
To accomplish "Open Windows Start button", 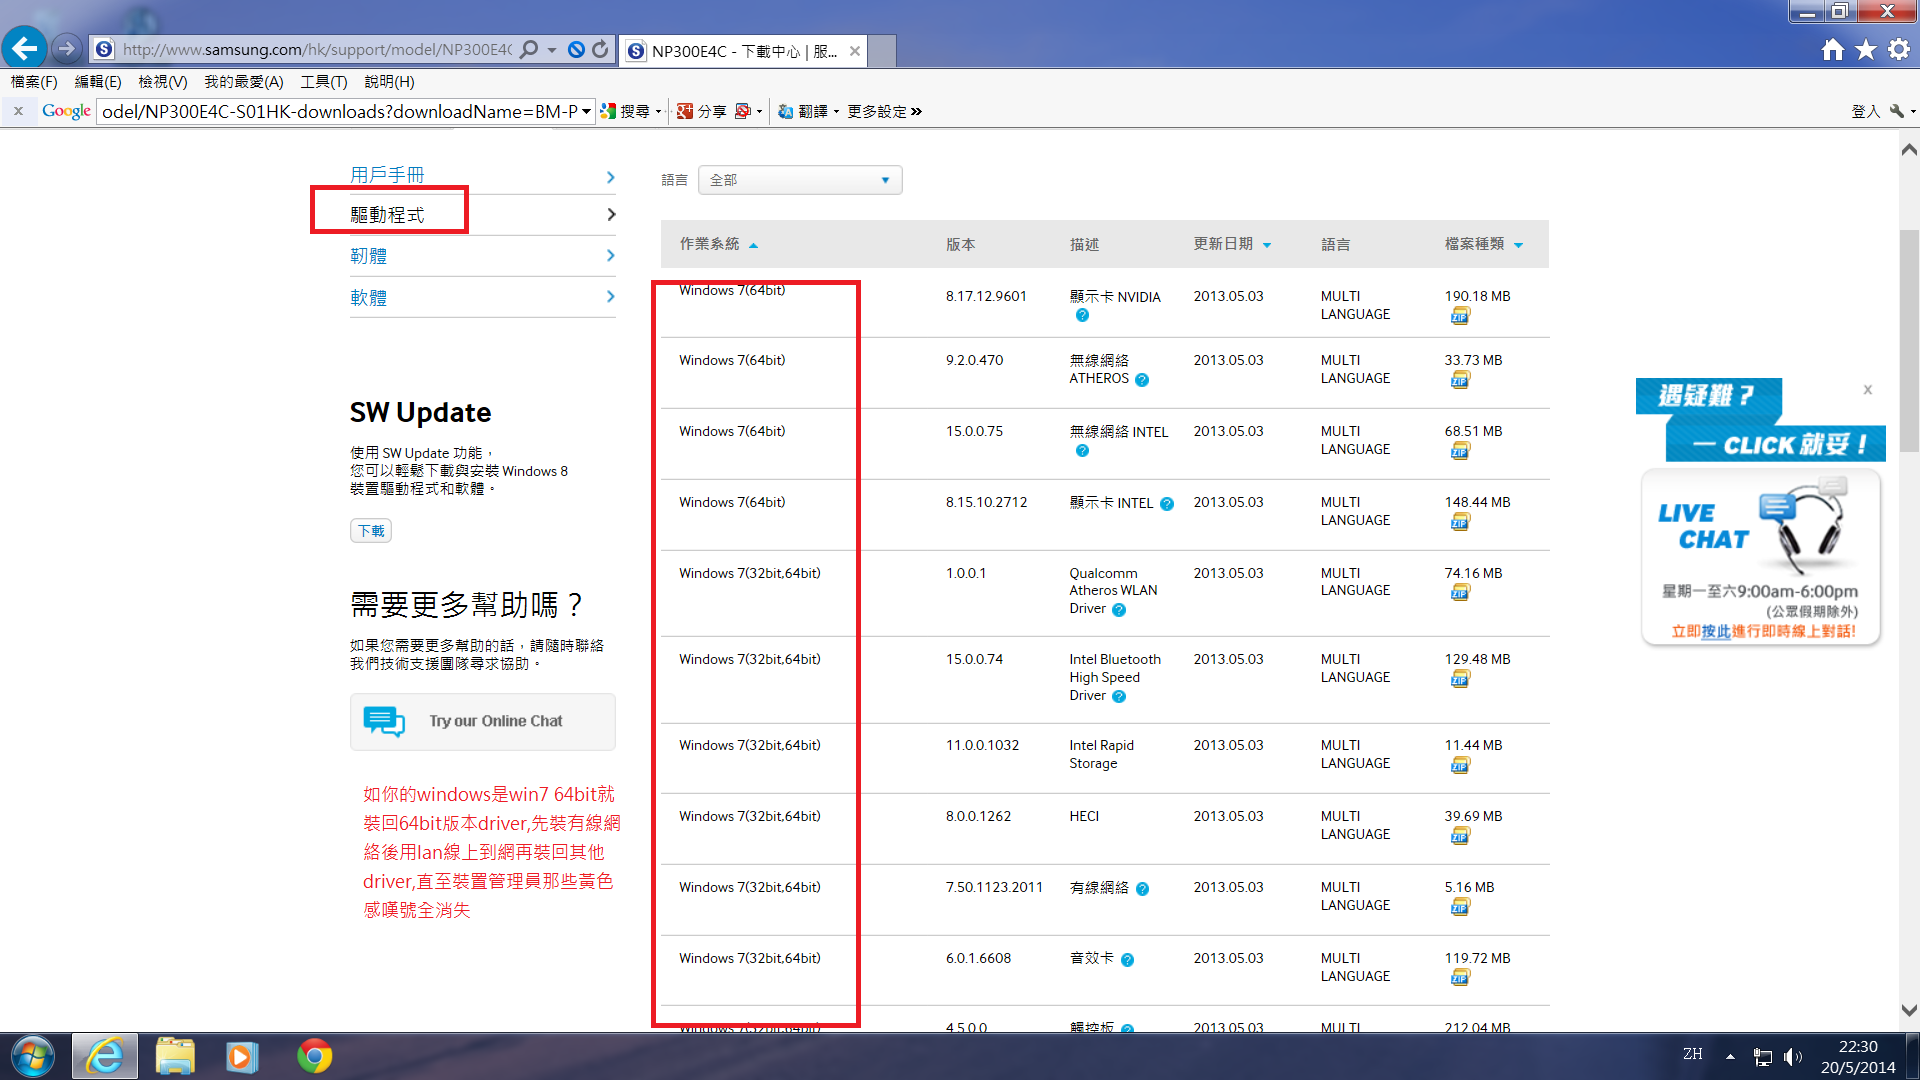I will coord(32,1056).
